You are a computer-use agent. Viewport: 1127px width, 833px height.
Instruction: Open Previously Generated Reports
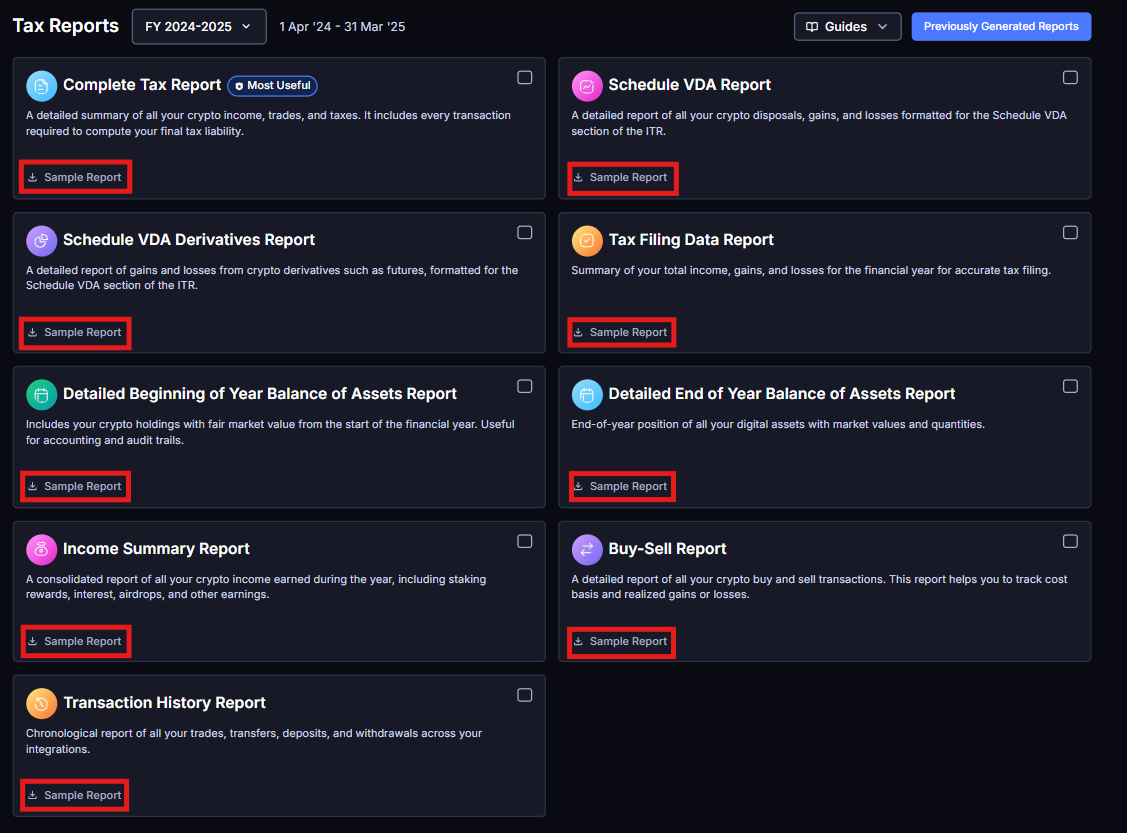(1001, 27)
